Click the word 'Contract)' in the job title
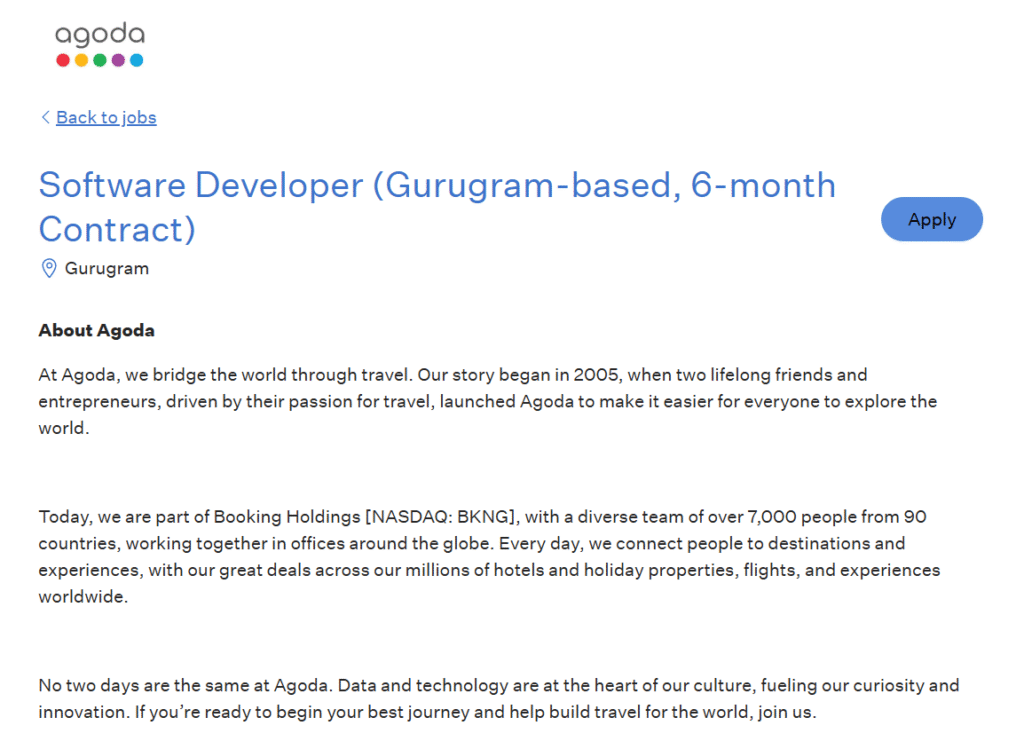 [x=117, y=229]
